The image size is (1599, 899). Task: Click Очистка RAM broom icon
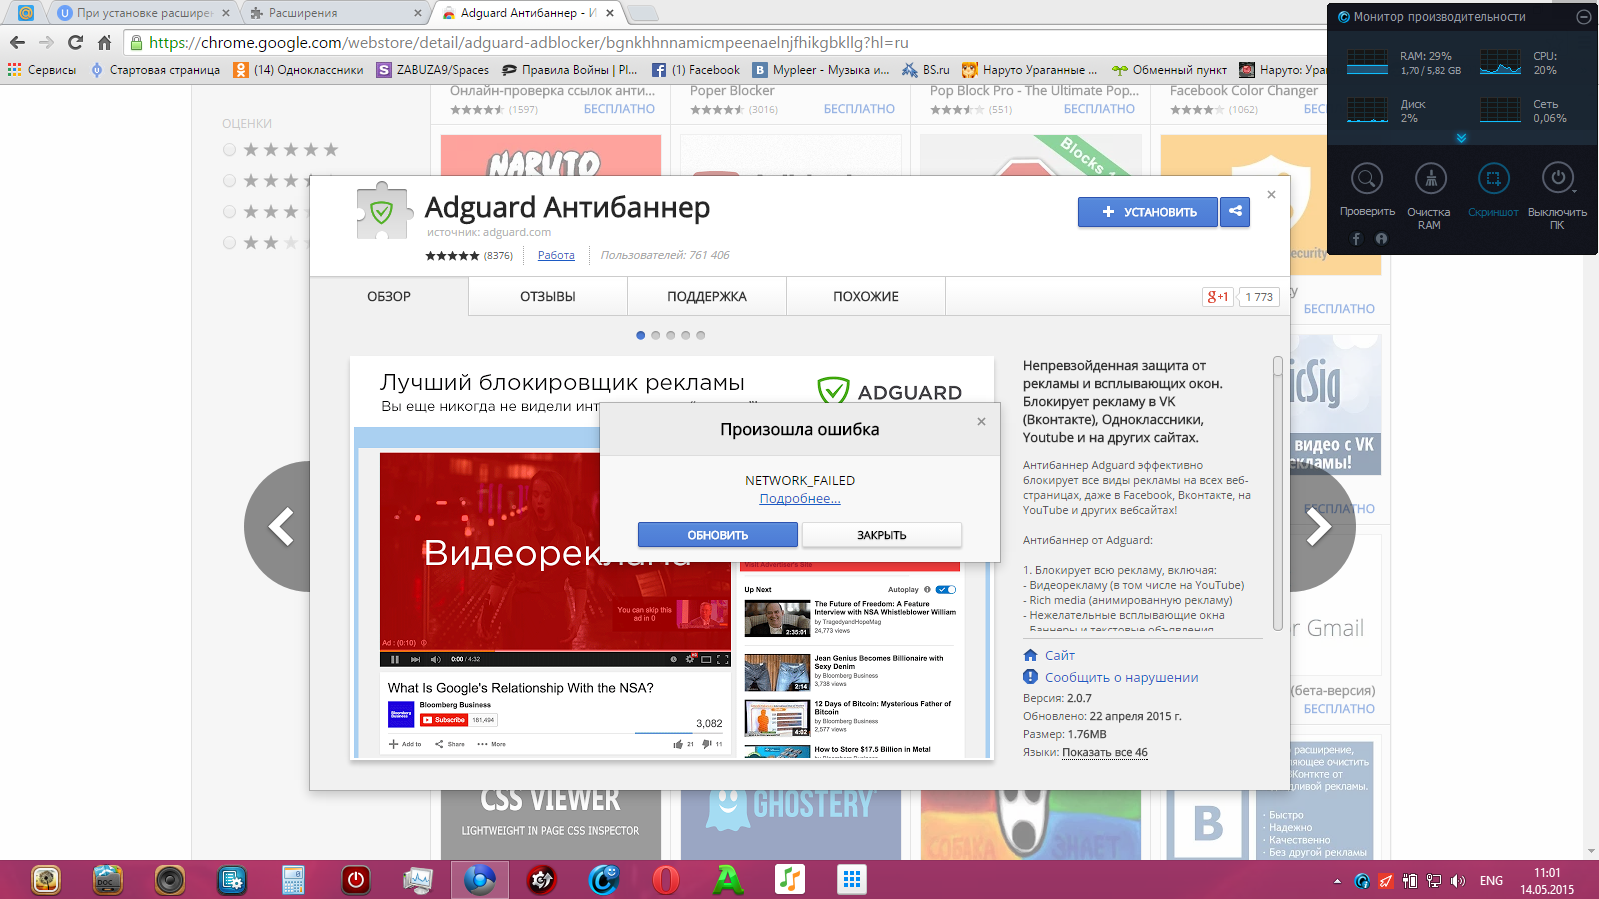1430,179
